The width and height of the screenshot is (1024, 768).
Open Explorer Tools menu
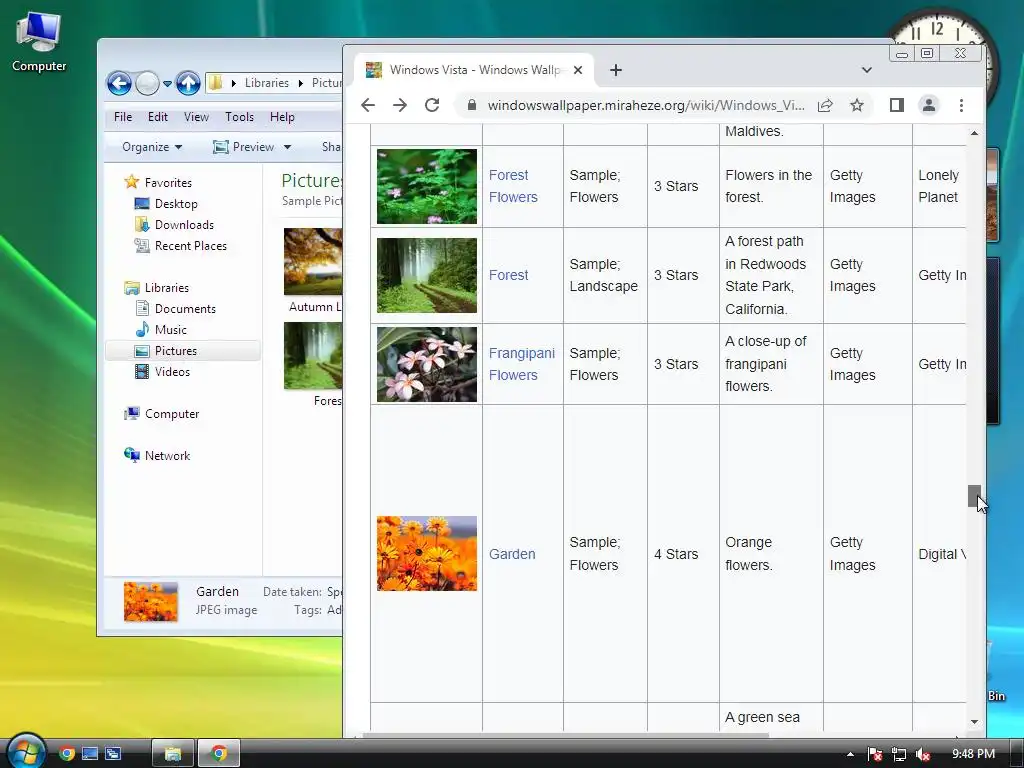pyautogui.click(x=239, y=117)
